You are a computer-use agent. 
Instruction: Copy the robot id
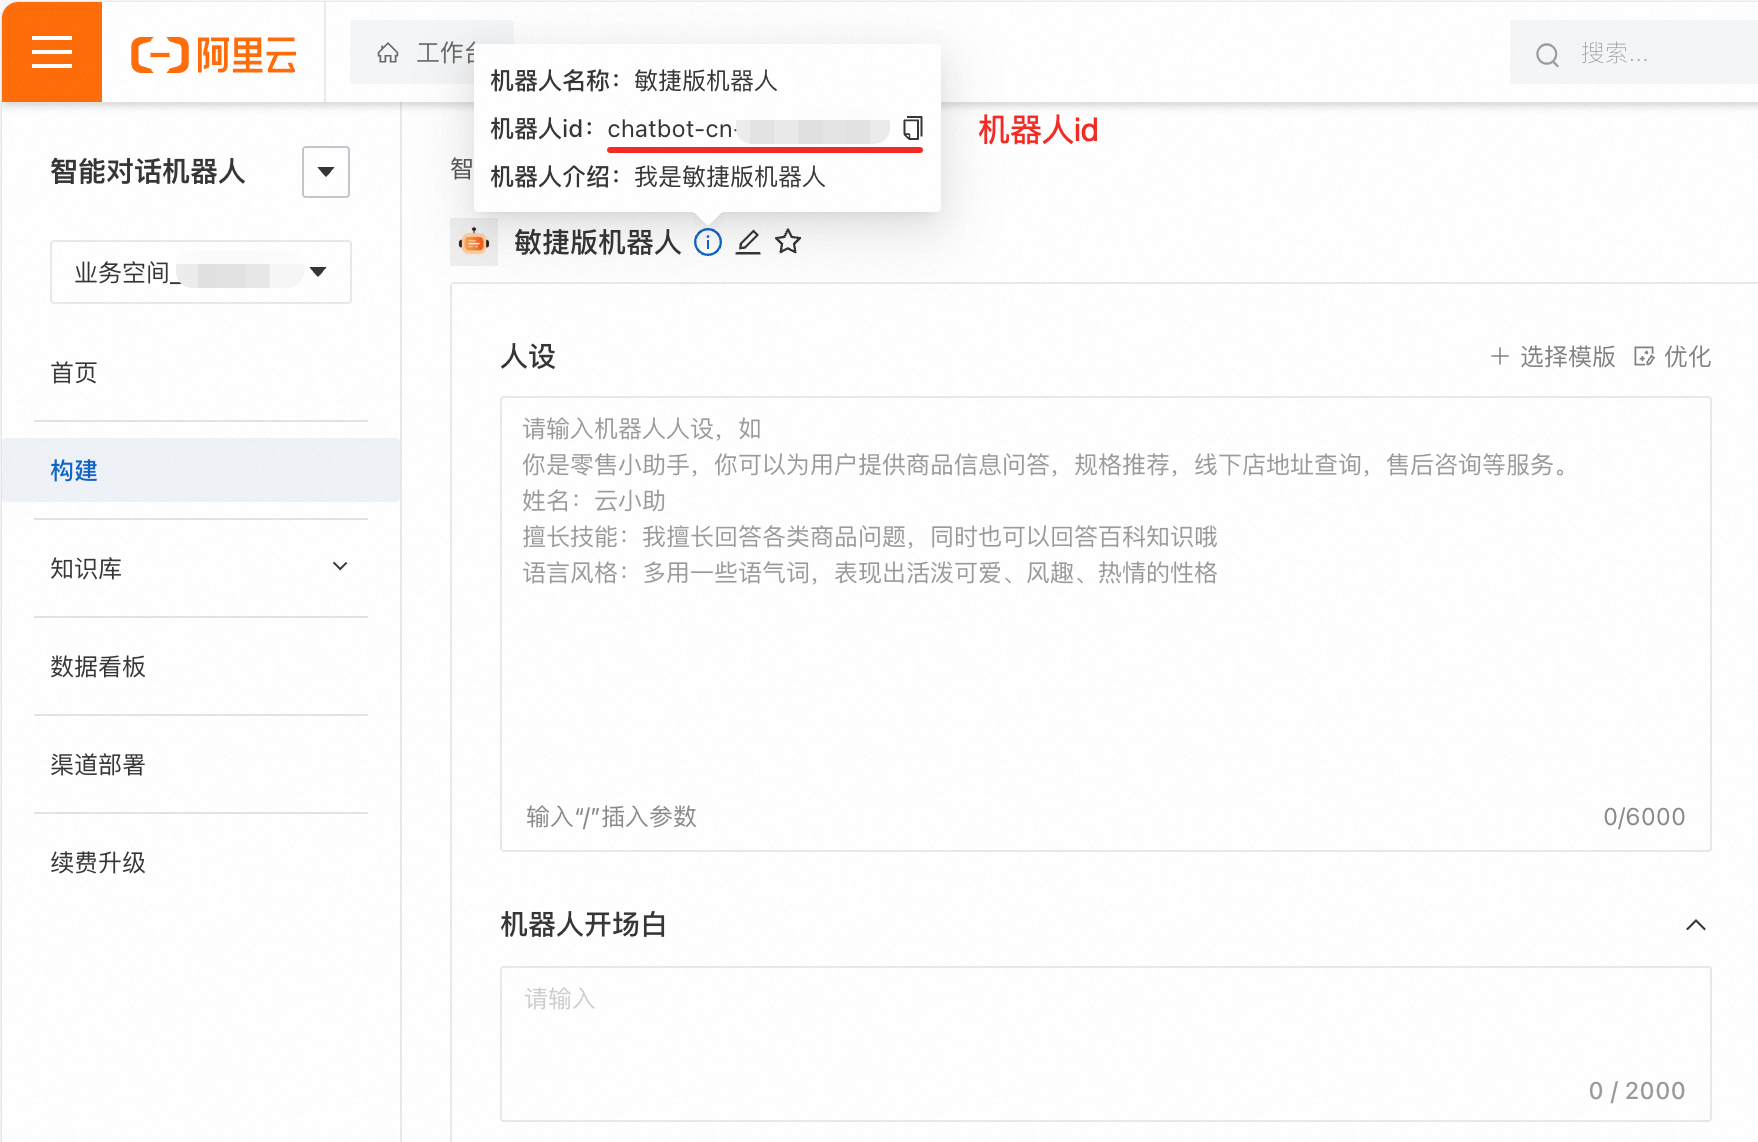point(912,128)
